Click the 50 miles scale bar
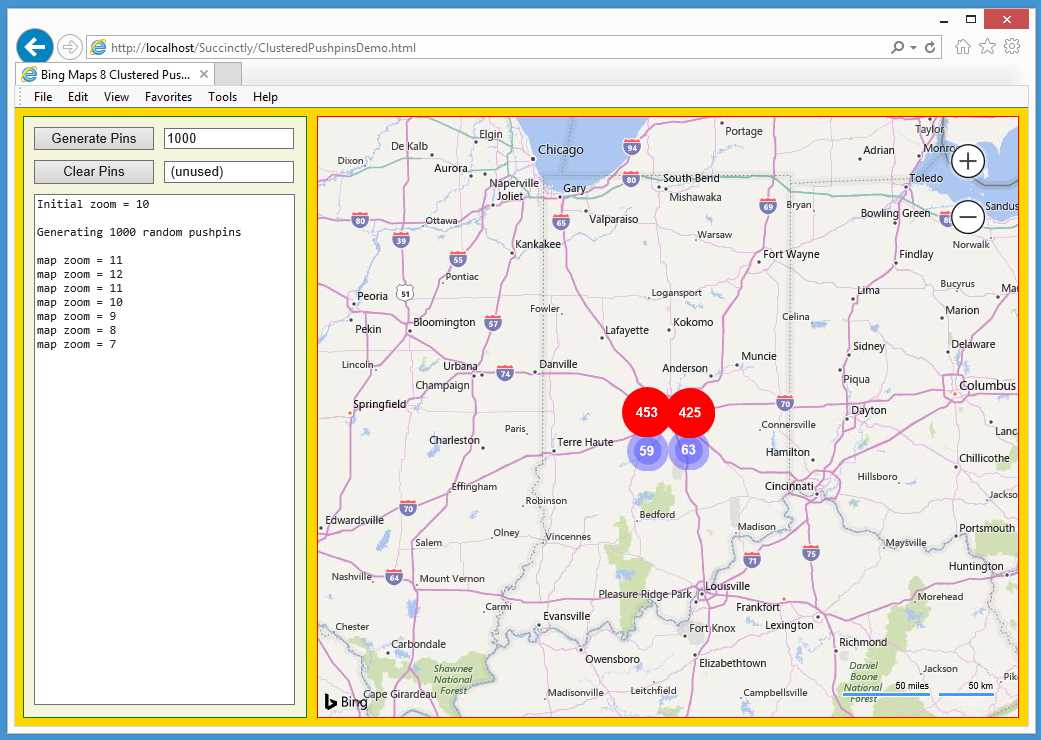 (886, 690)
